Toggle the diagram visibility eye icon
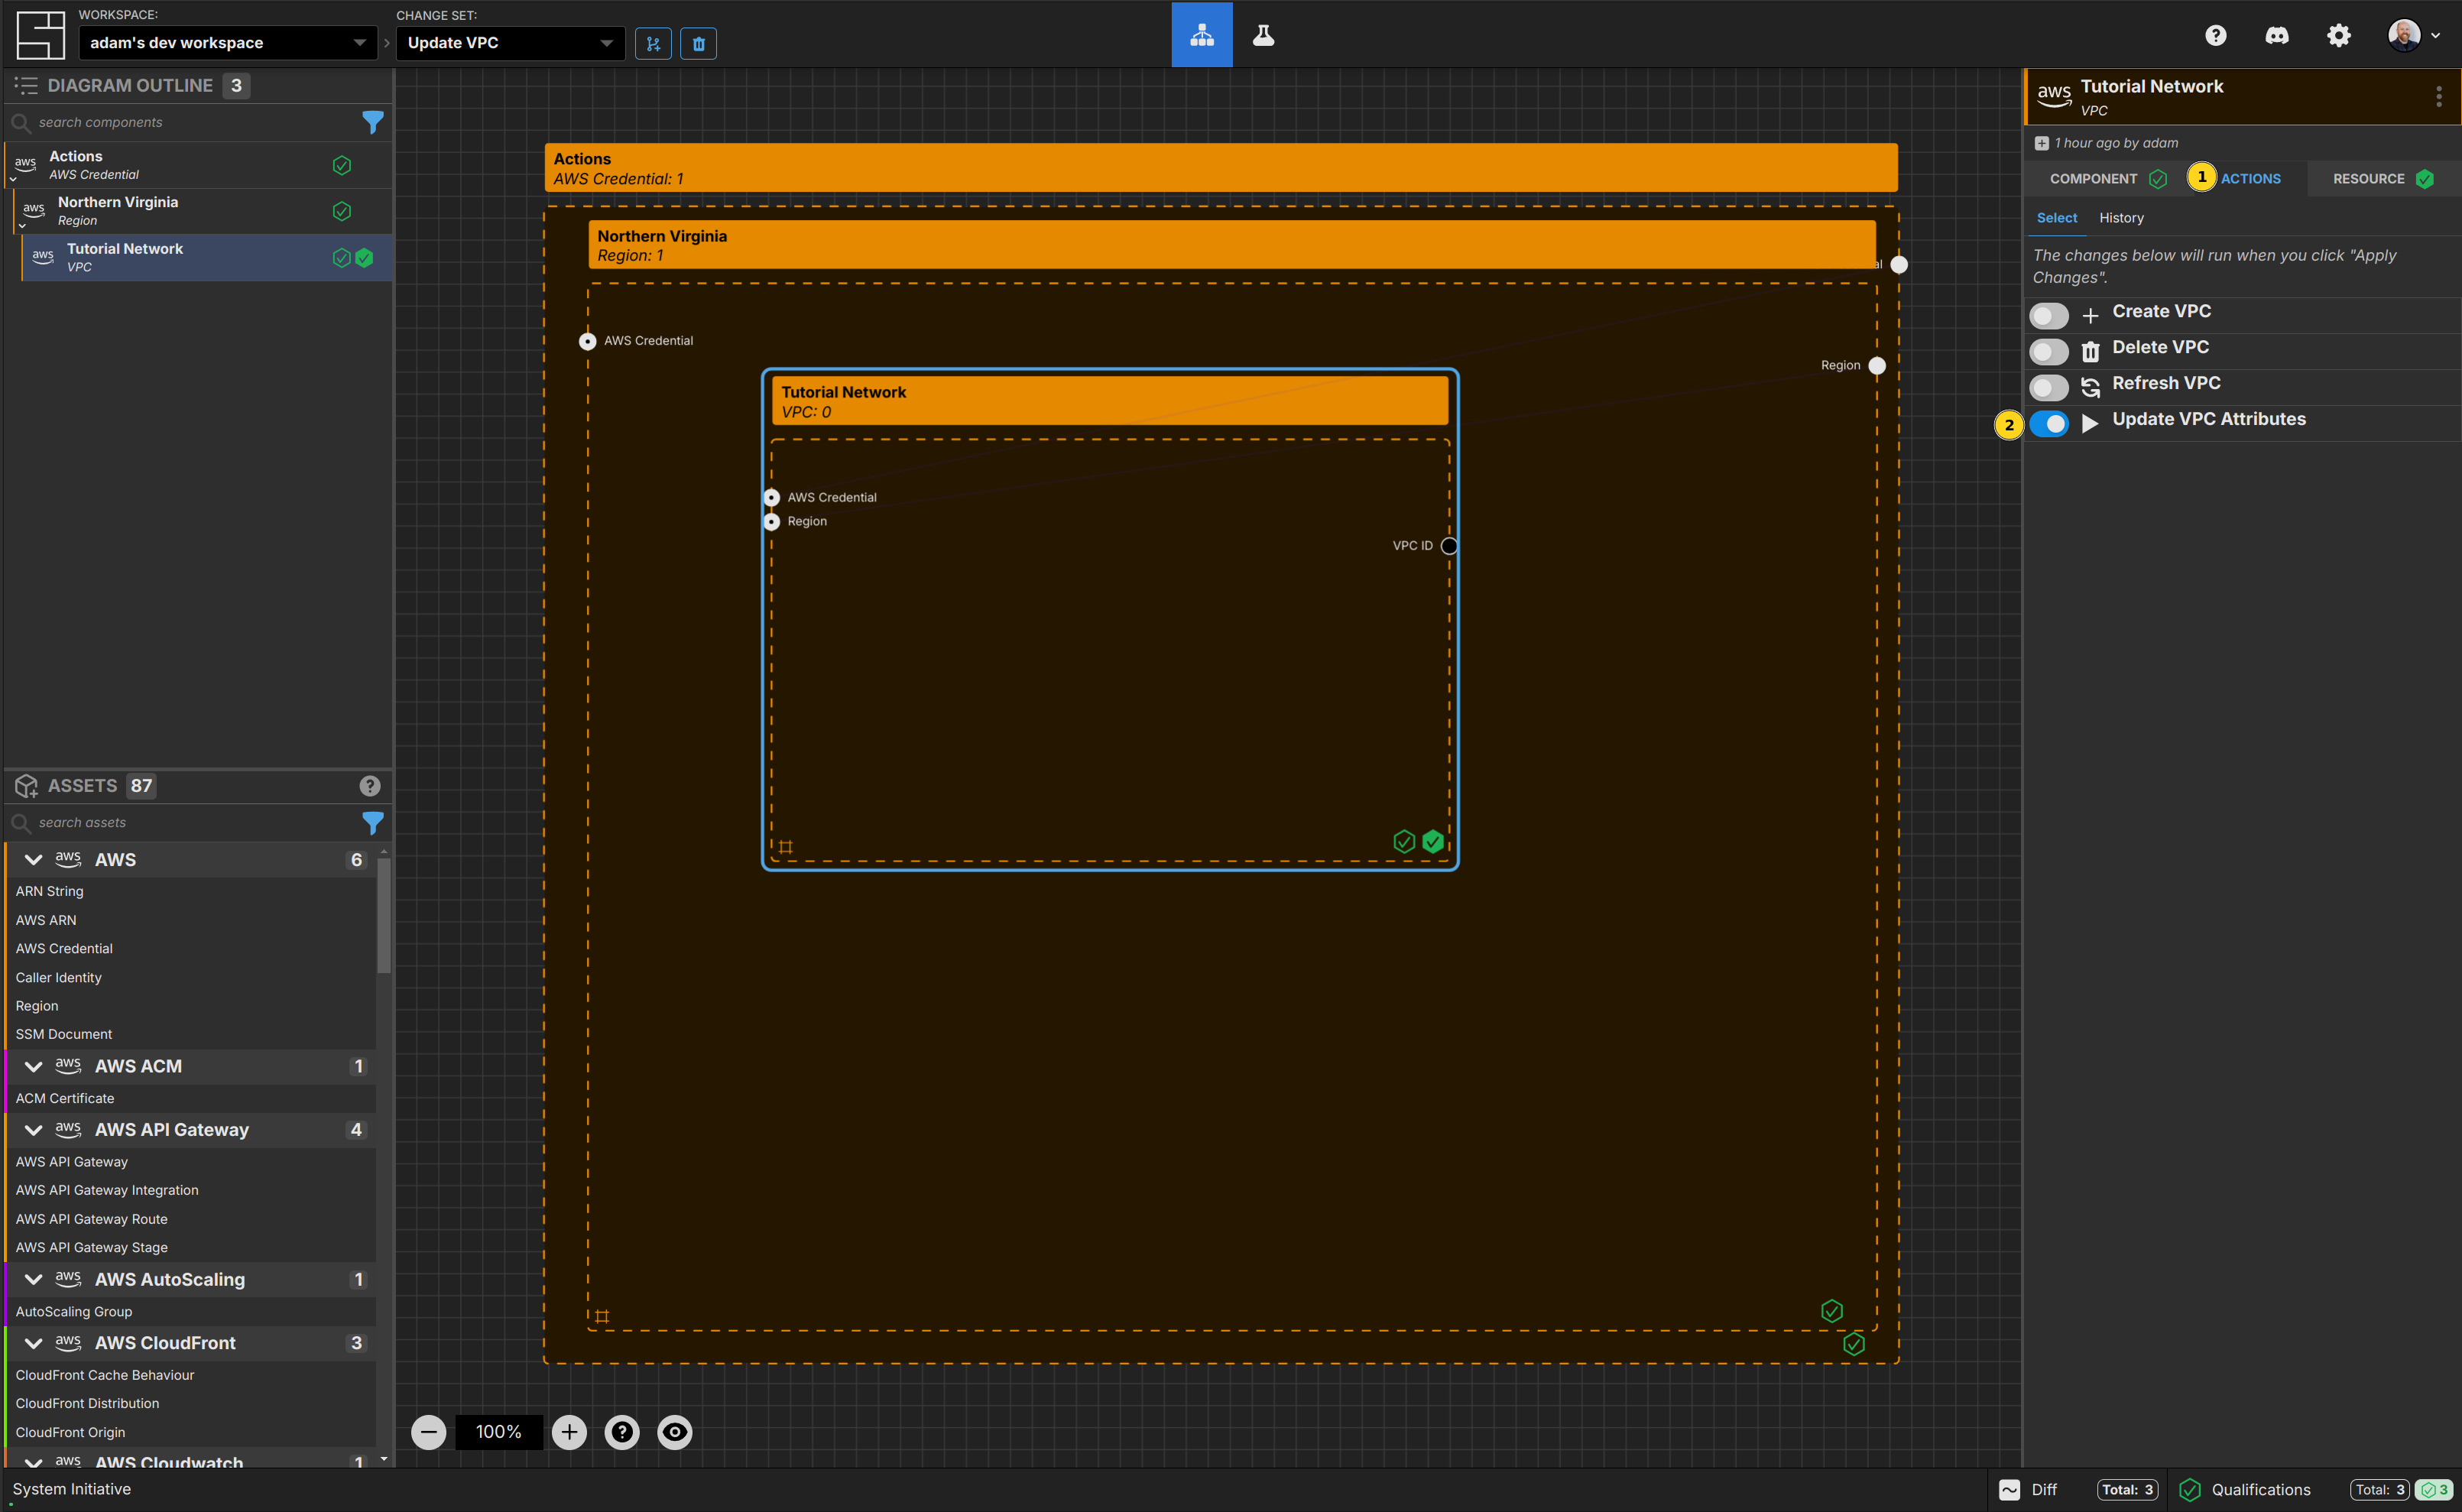Screen dimensions: 2462x1512 [675, 1432]
